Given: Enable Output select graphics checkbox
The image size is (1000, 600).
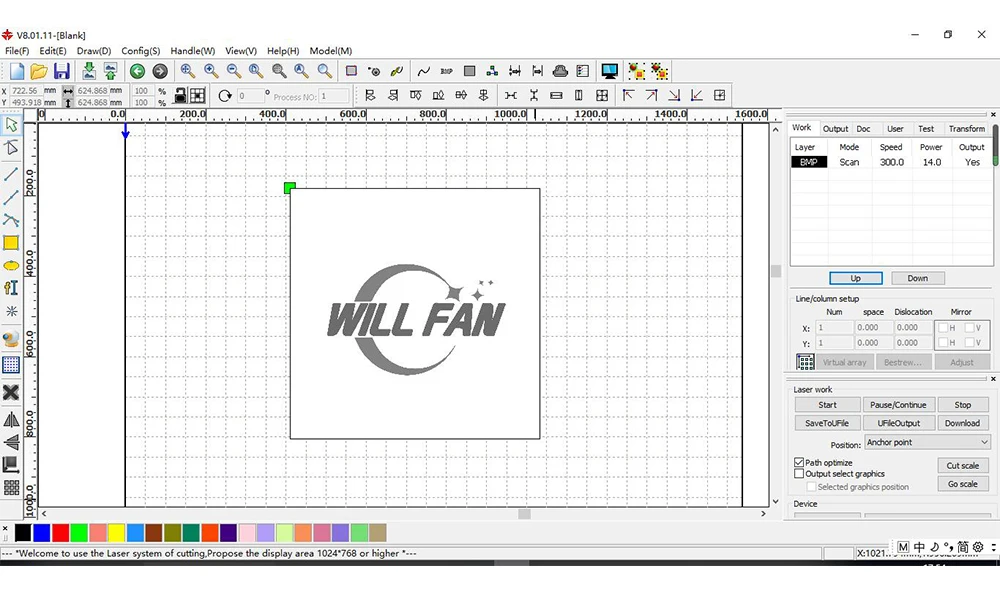Looking at the screenshot, I should tap(799, 474).
